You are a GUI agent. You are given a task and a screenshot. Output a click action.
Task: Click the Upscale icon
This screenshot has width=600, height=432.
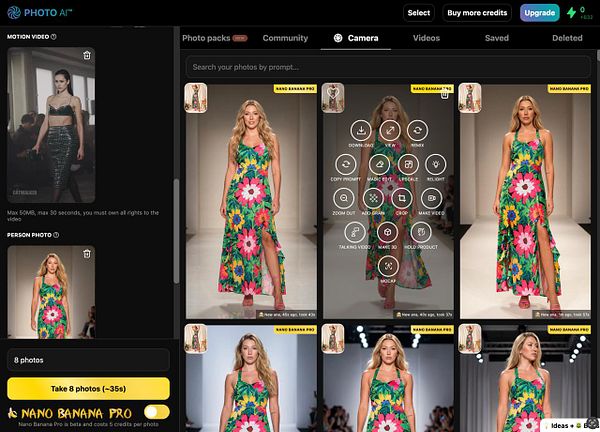(408, 165)
